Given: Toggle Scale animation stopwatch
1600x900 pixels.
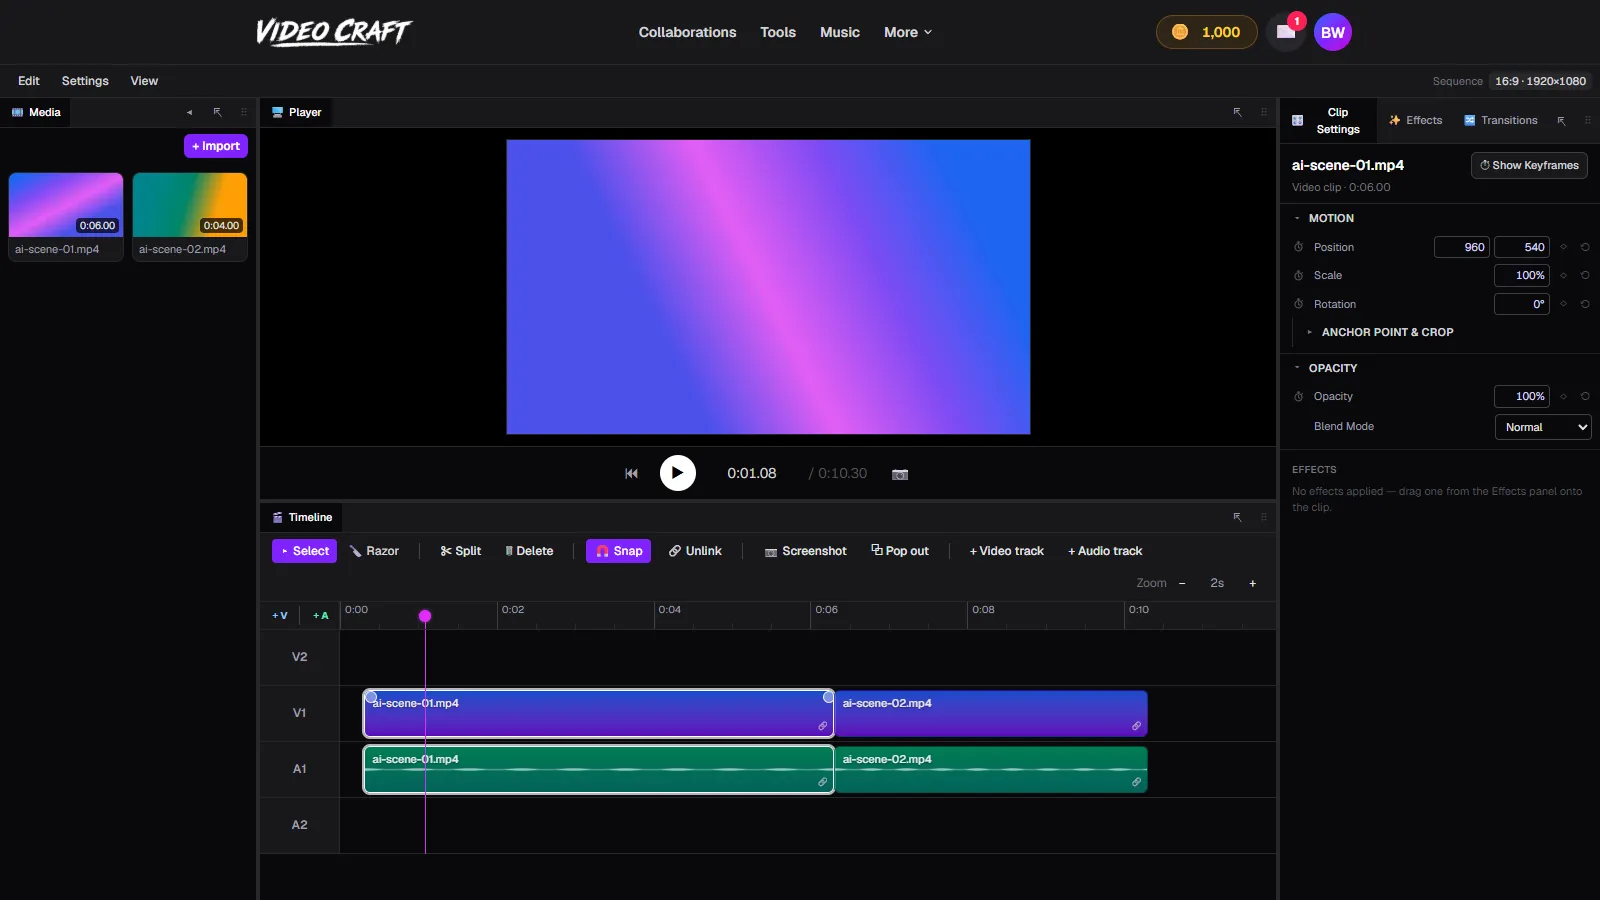Looking at the screenshot, I should [x=1299, y=275].
